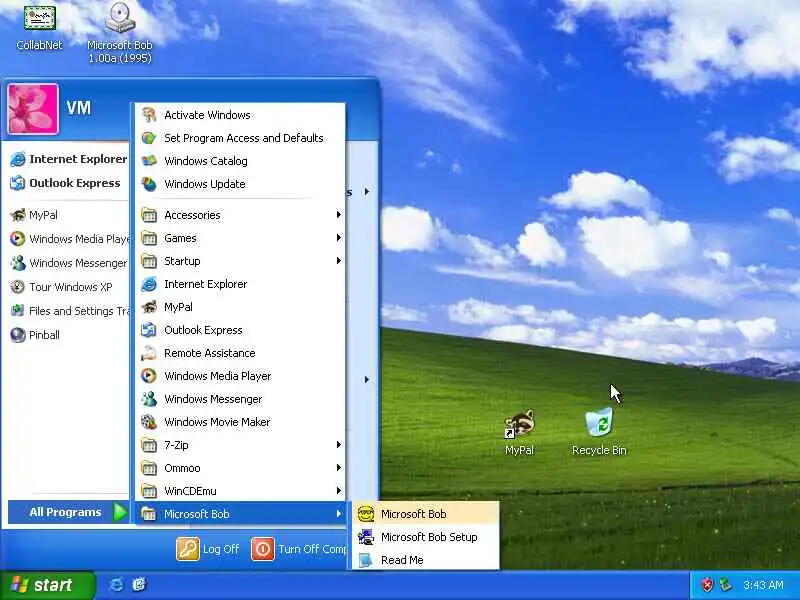Open the Read Me document
This screenshot has width=800, height=600.
[x=426, y=560]
